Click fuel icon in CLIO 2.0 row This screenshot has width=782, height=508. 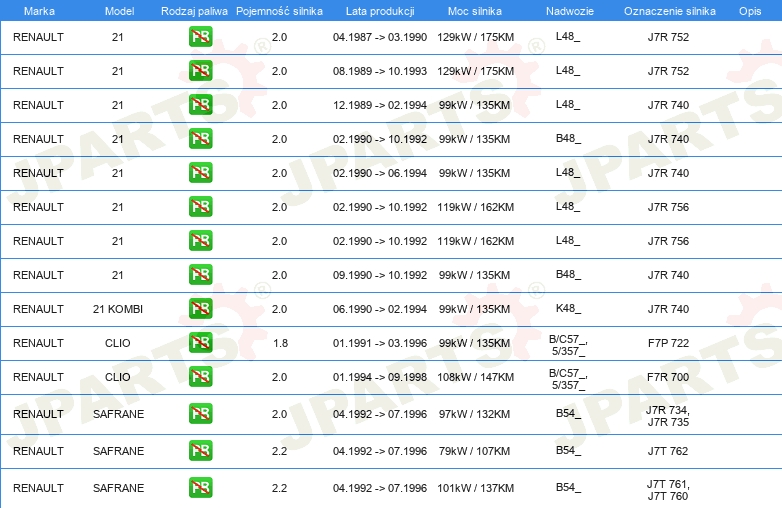[200, 376]
